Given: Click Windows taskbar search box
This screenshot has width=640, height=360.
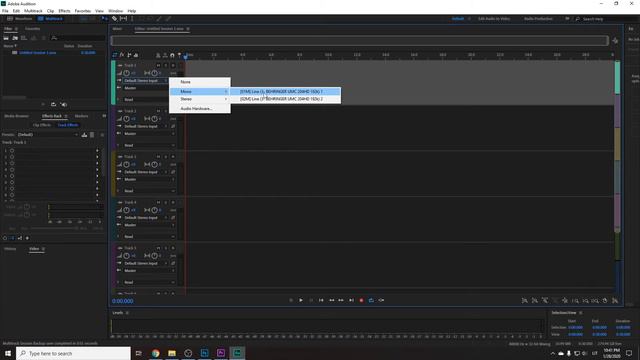Looking at the screenshot, I should click(x=73, y=353).
